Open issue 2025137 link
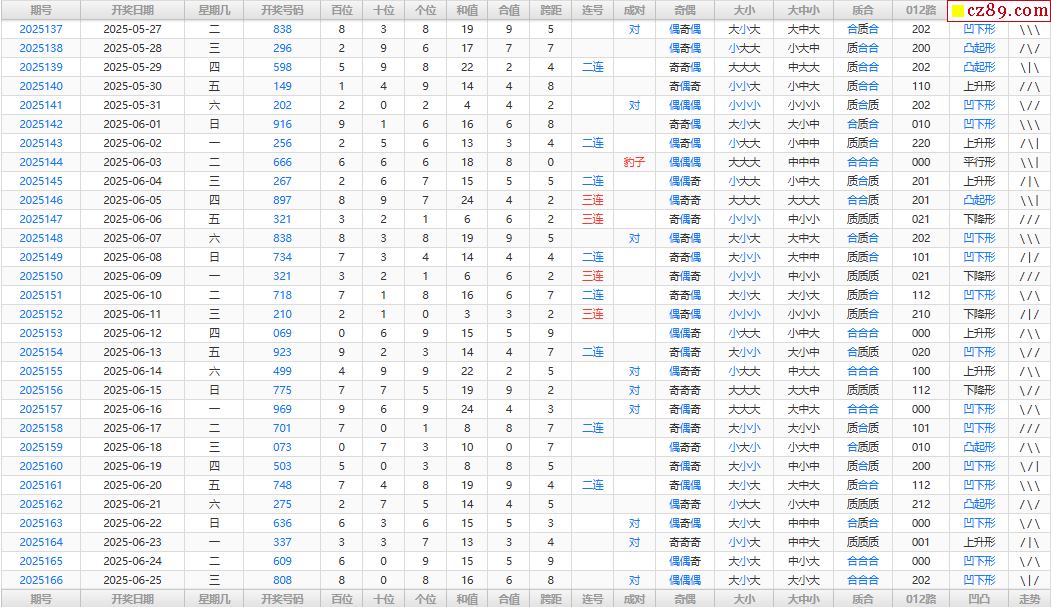This screenshot has width=1051, height=607. [x=41, y=29]
